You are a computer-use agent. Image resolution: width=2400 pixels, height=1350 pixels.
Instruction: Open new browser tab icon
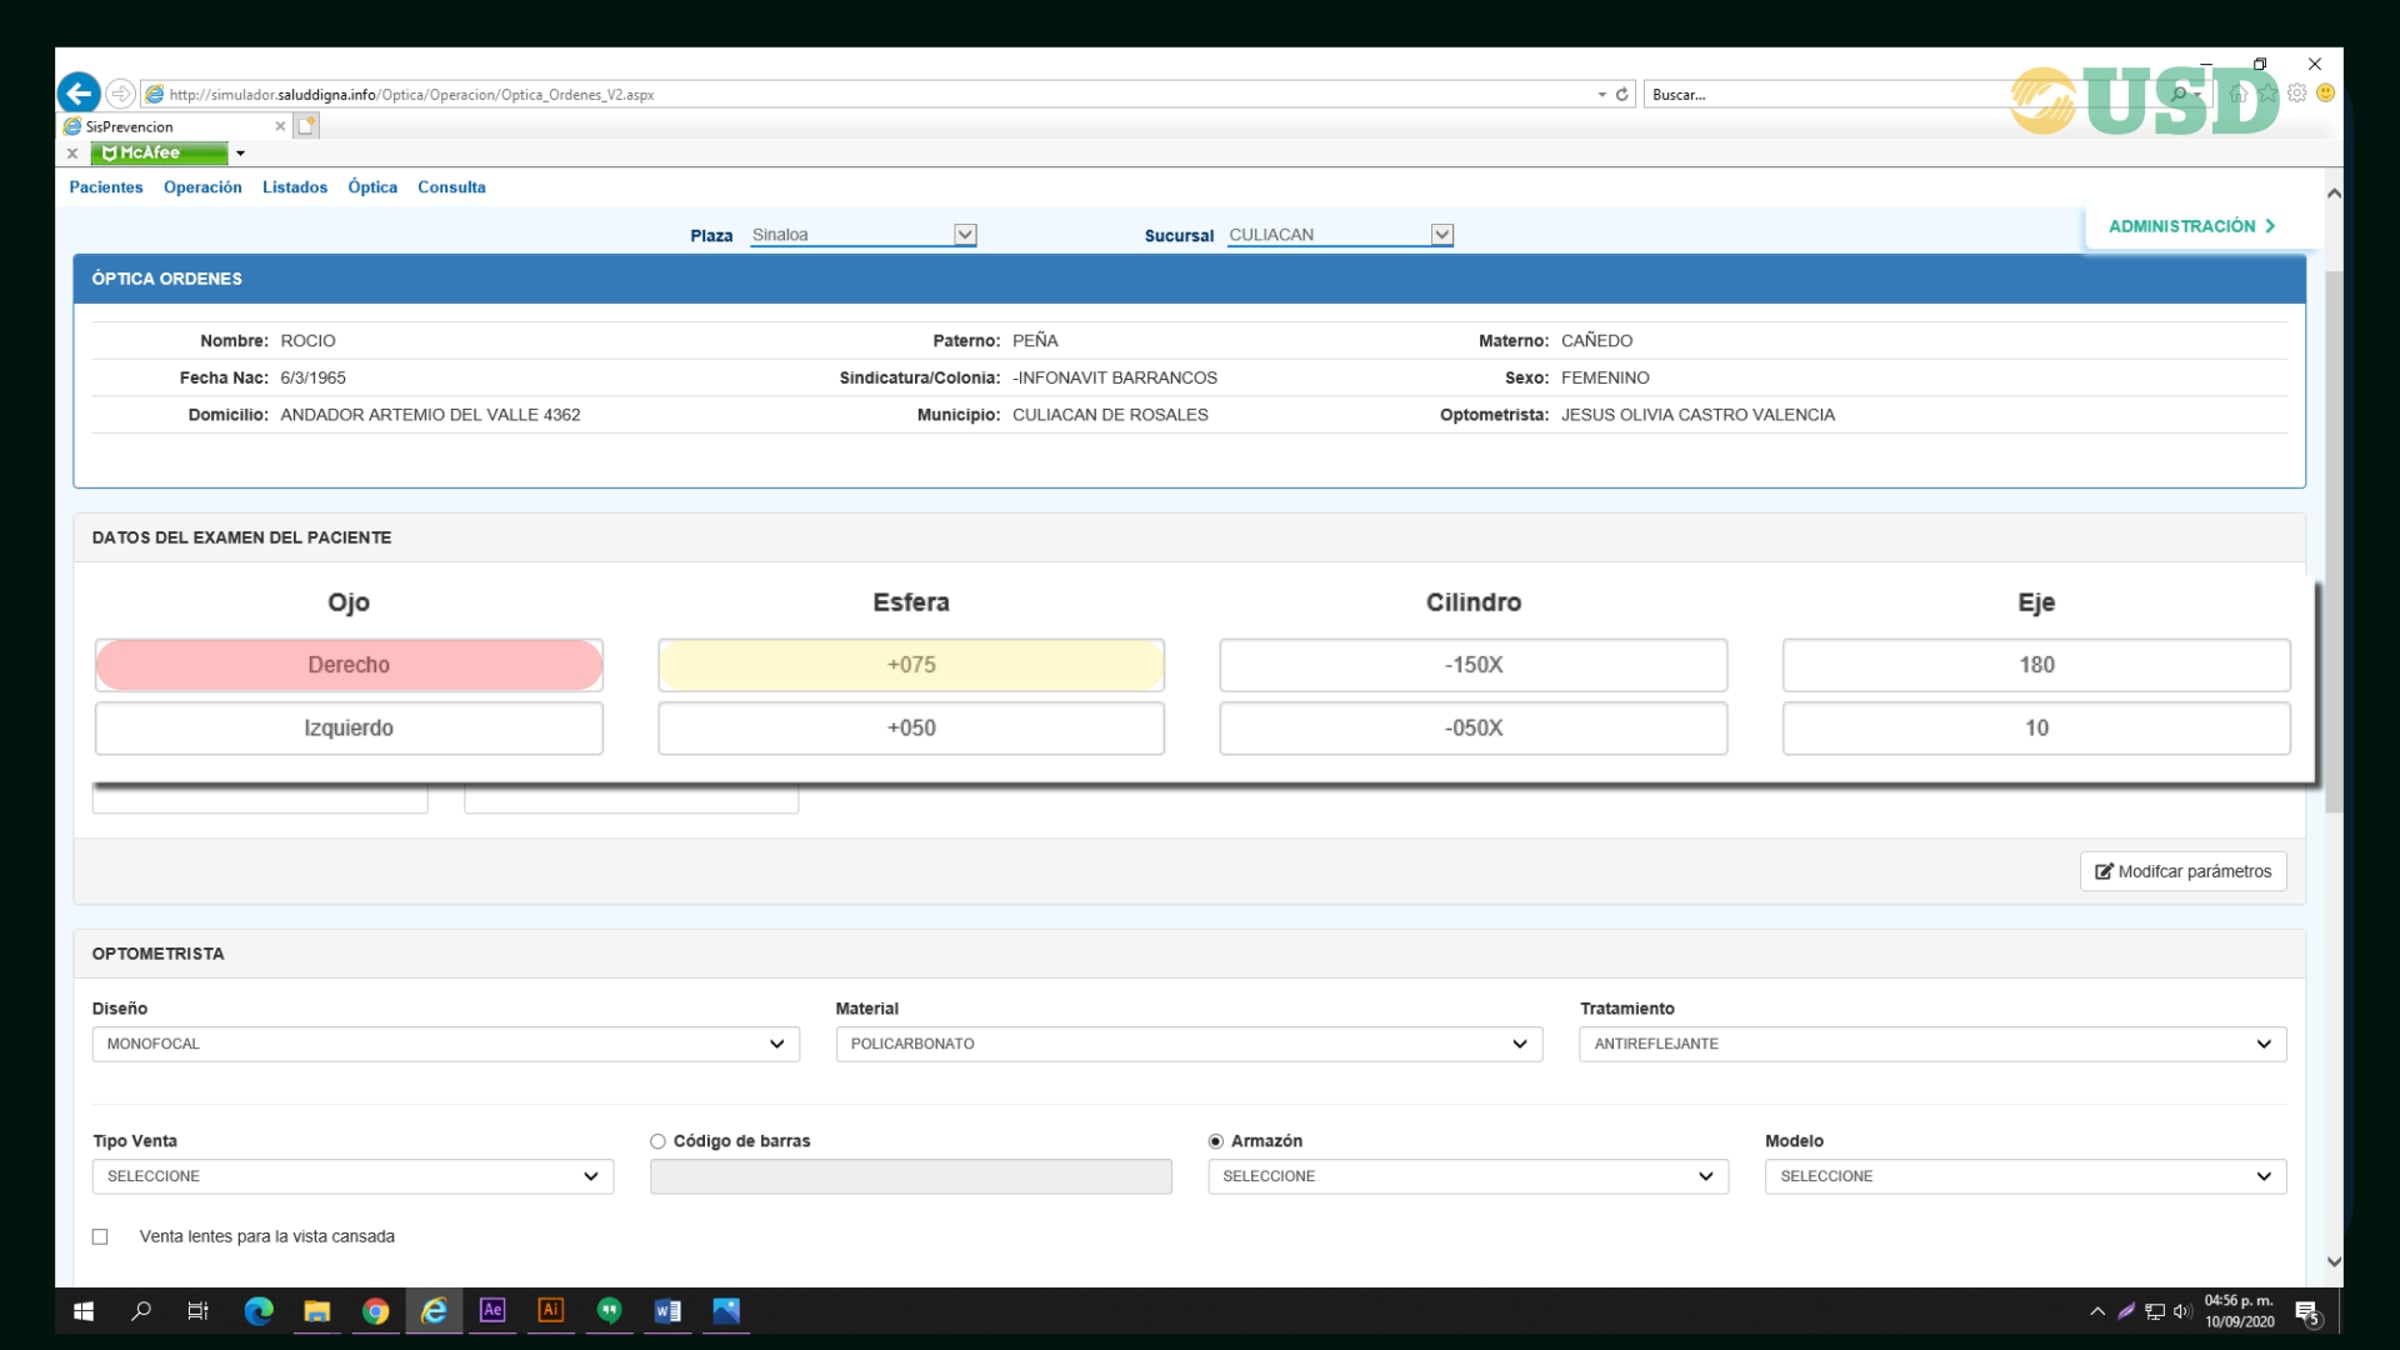point(307,126)
